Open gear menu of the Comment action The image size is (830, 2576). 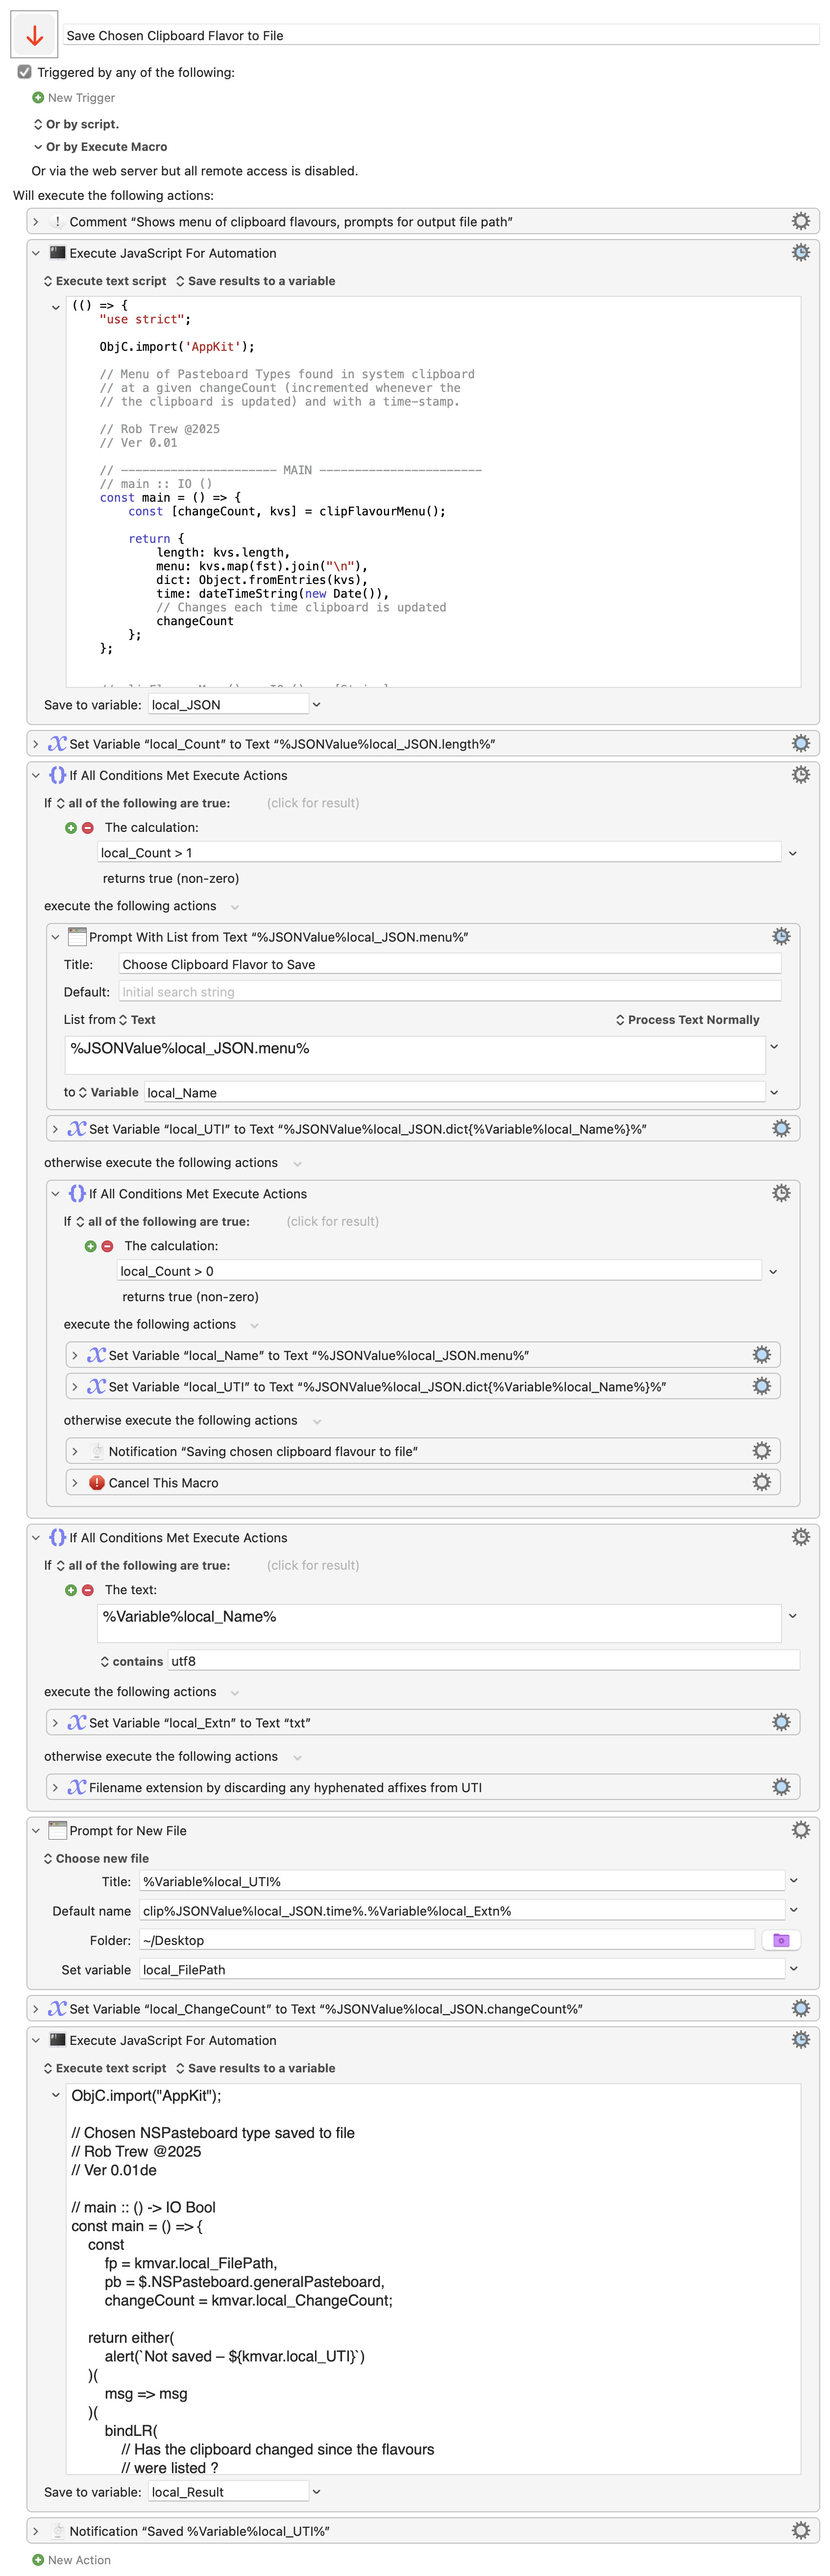pos(800,221)
